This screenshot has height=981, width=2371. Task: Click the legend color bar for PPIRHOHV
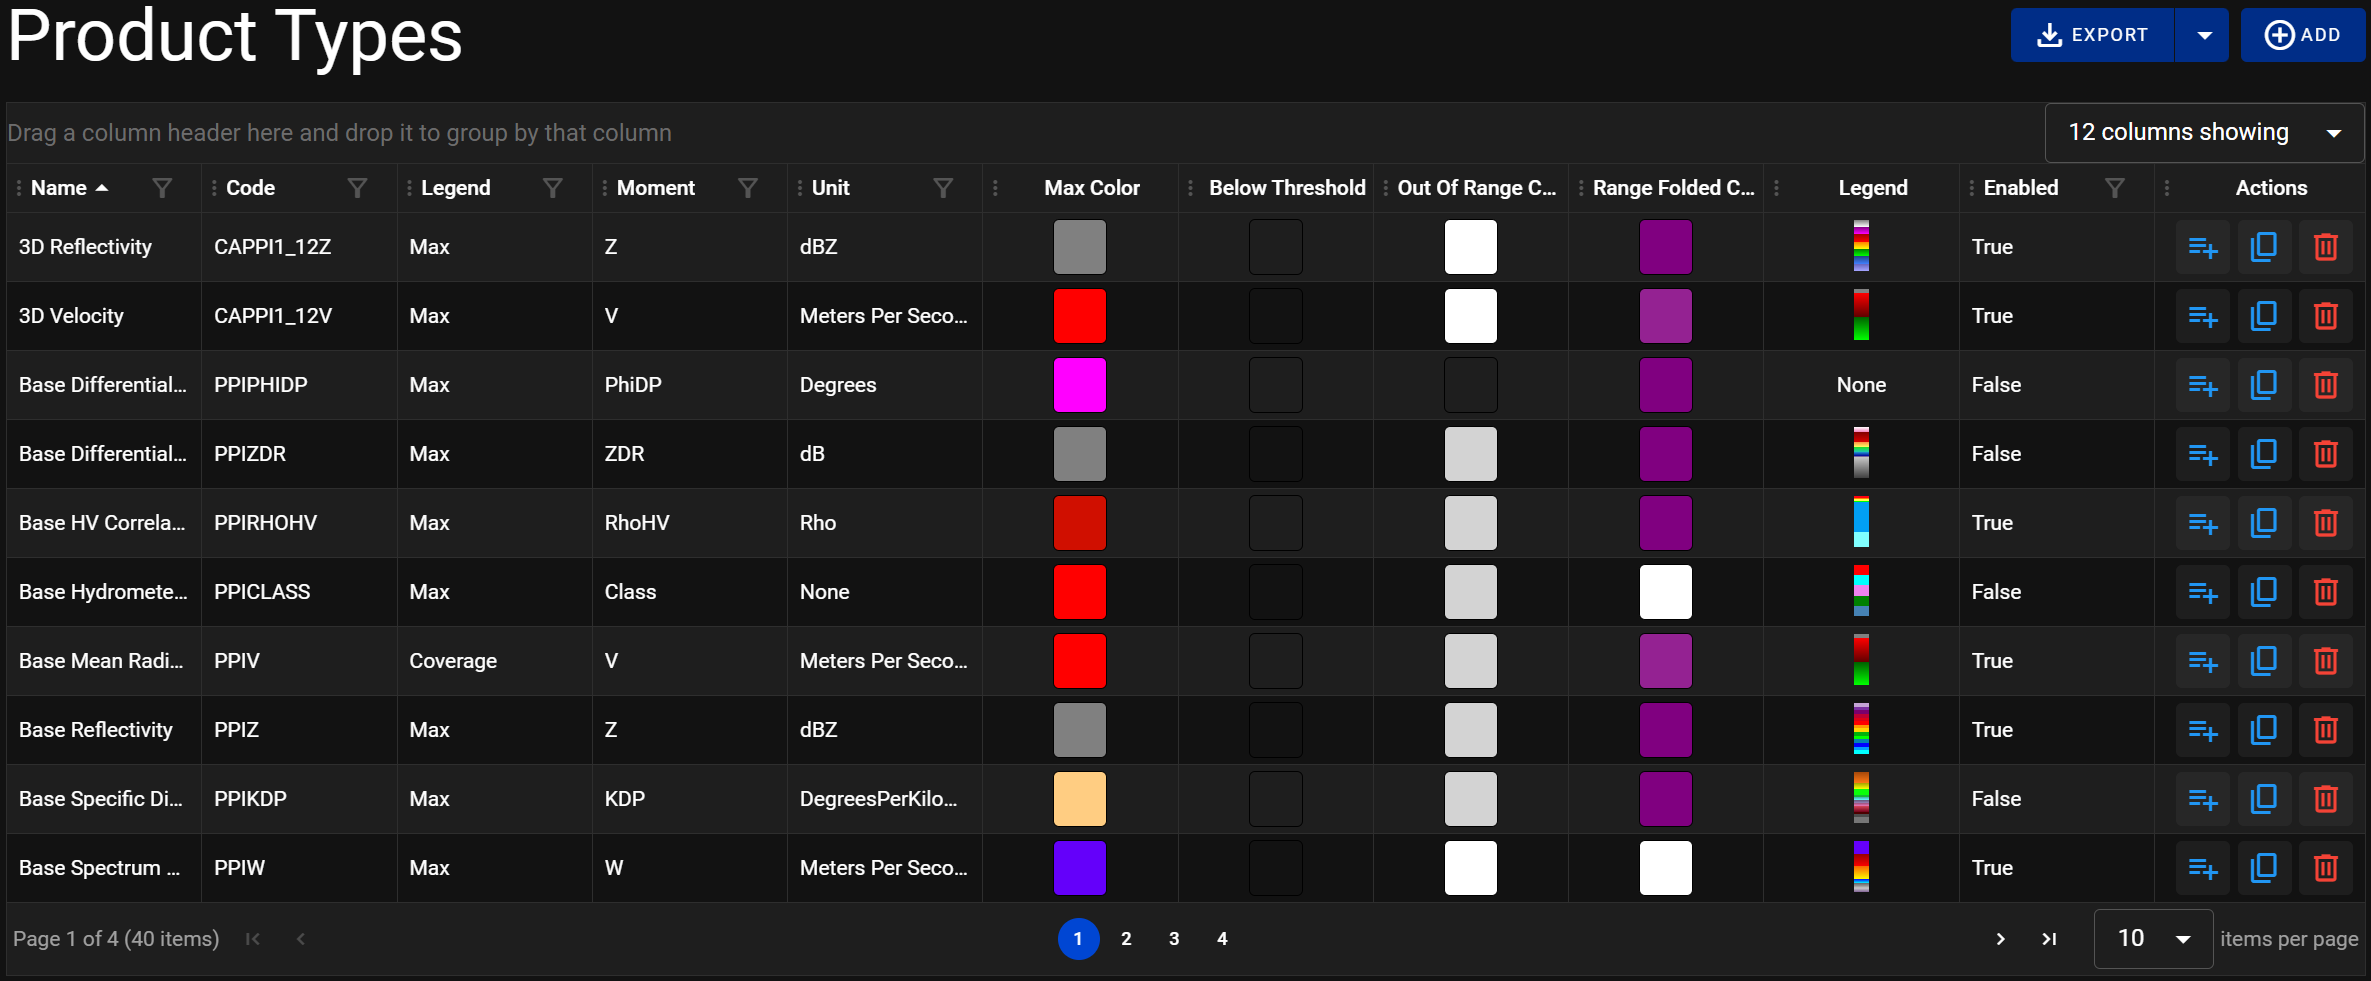pyautogui.click(x=1861, y=523)
